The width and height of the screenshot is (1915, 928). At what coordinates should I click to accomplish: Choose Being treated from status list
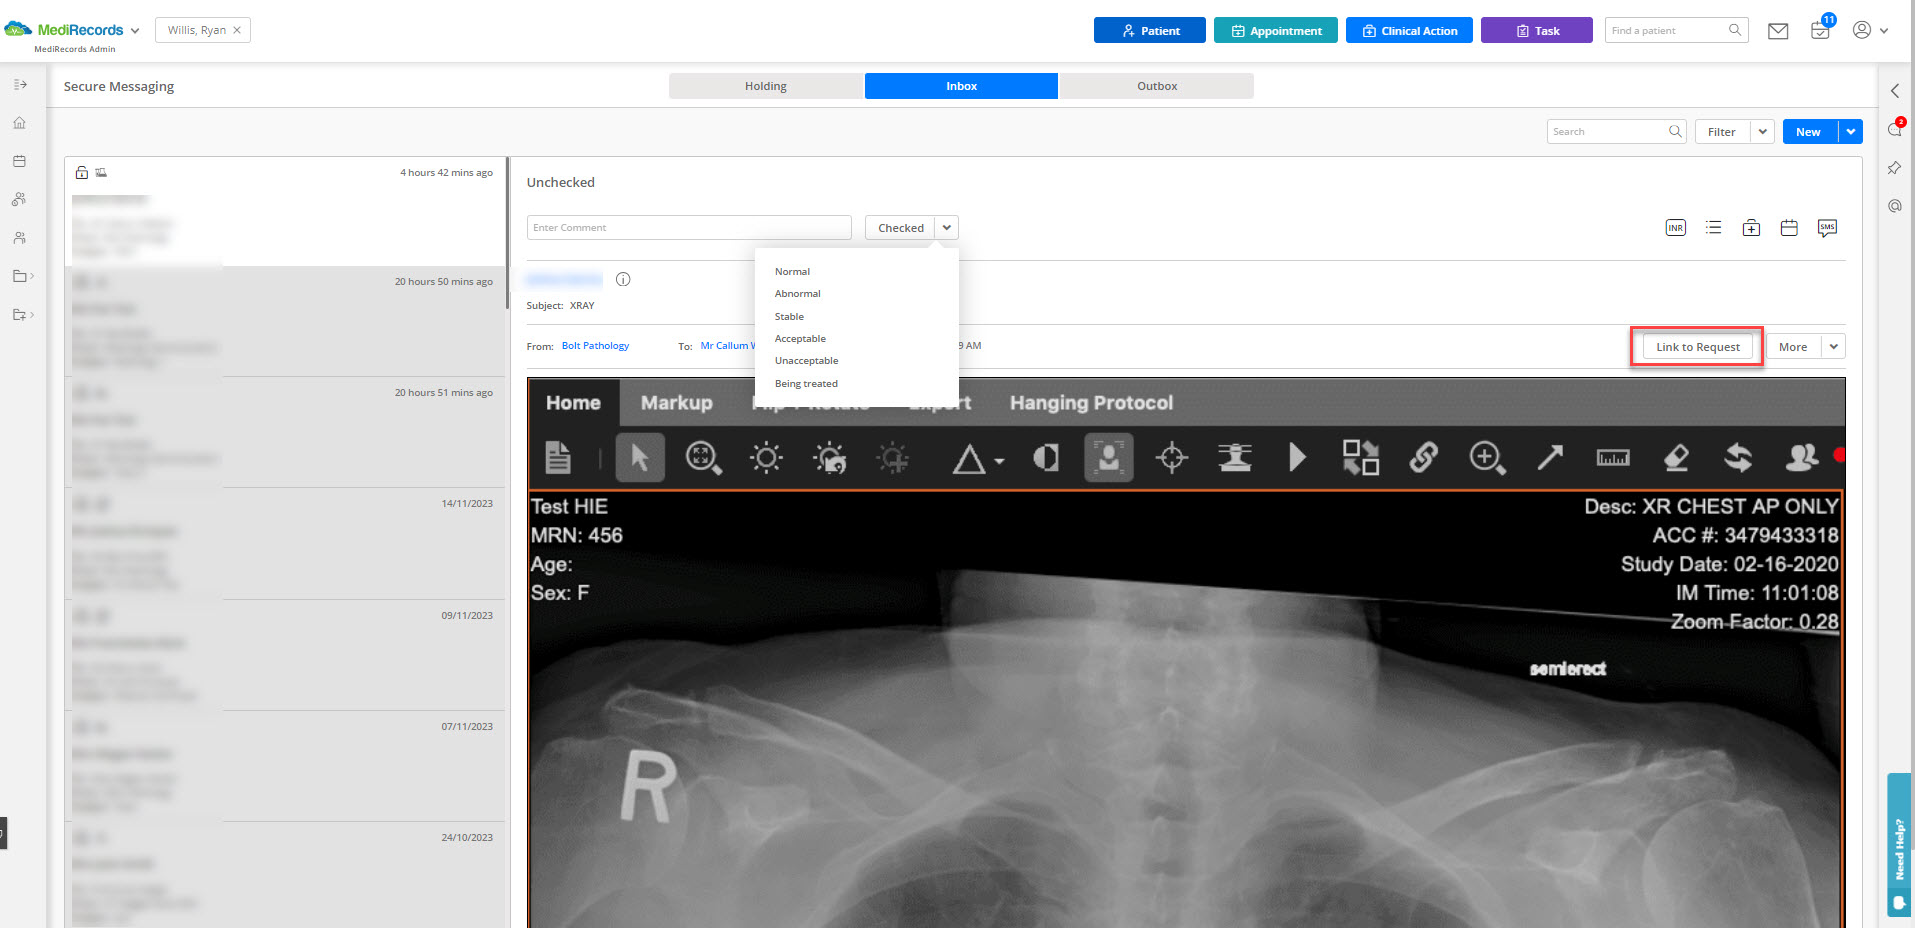coord(806,384)
